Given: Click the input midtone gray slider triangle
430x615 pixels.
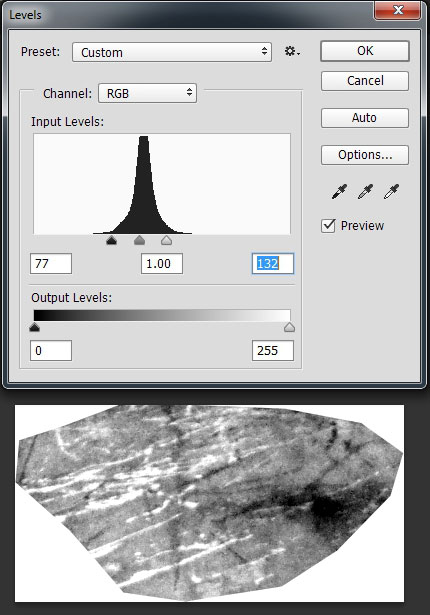Looking at the screenshot, I should point(139,240).
